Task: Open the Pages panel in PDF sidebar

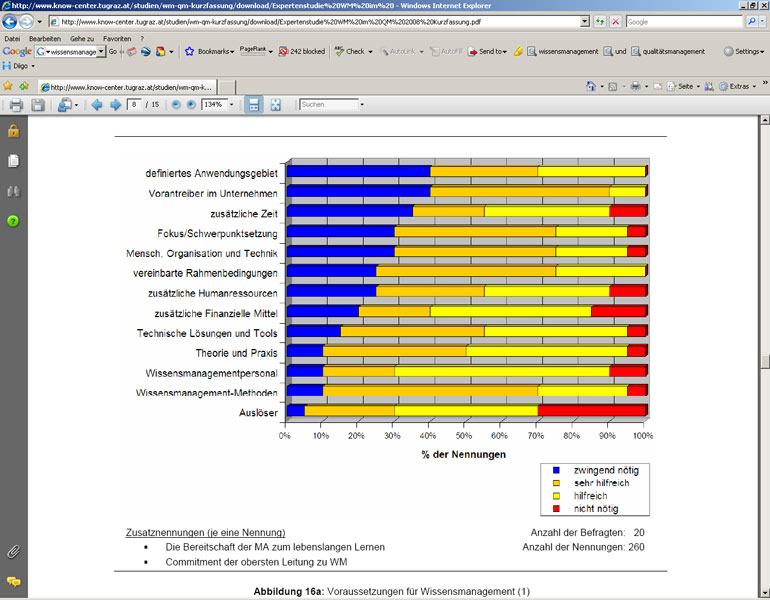Action: pyautogui.click(x=13, y=161)
